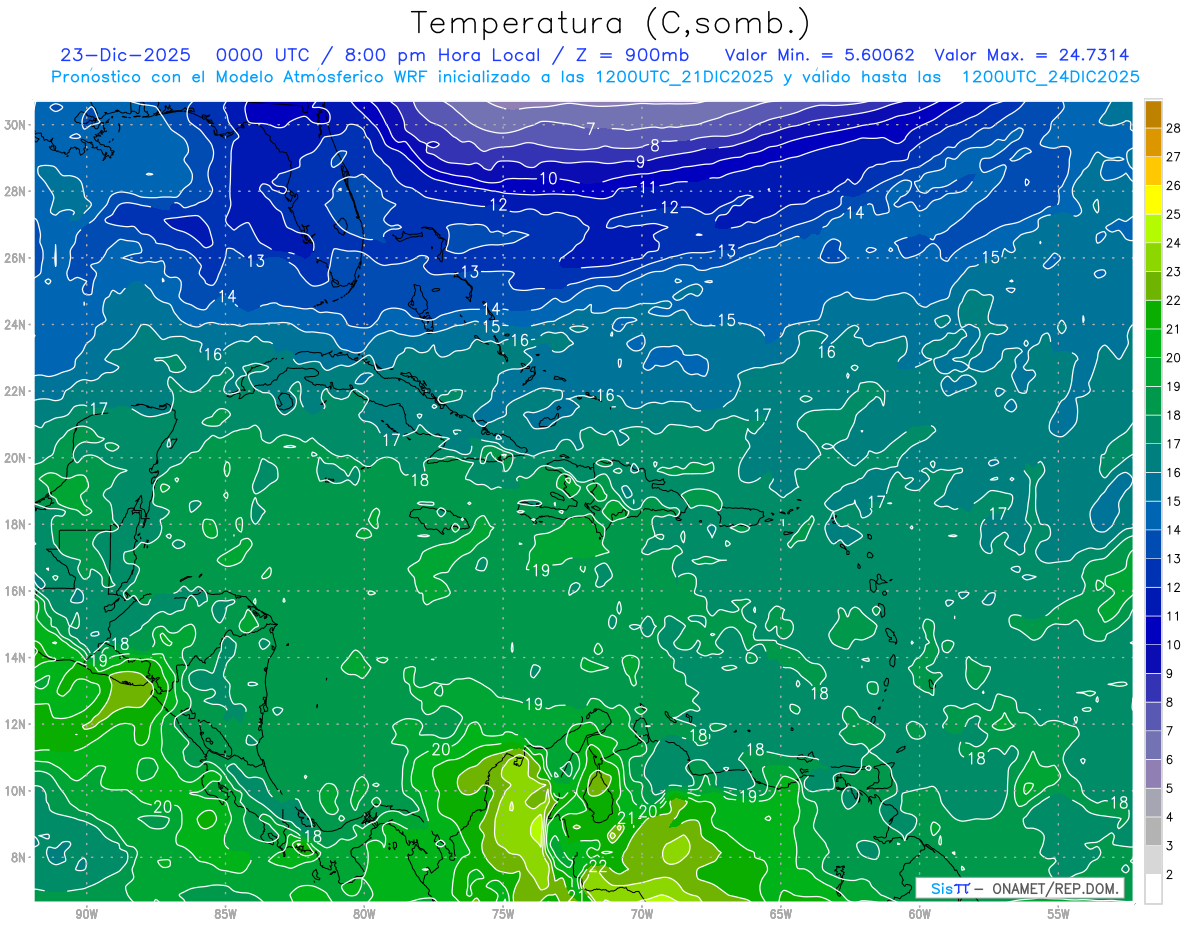Click the 24N latitude axis label

point(15,324)
